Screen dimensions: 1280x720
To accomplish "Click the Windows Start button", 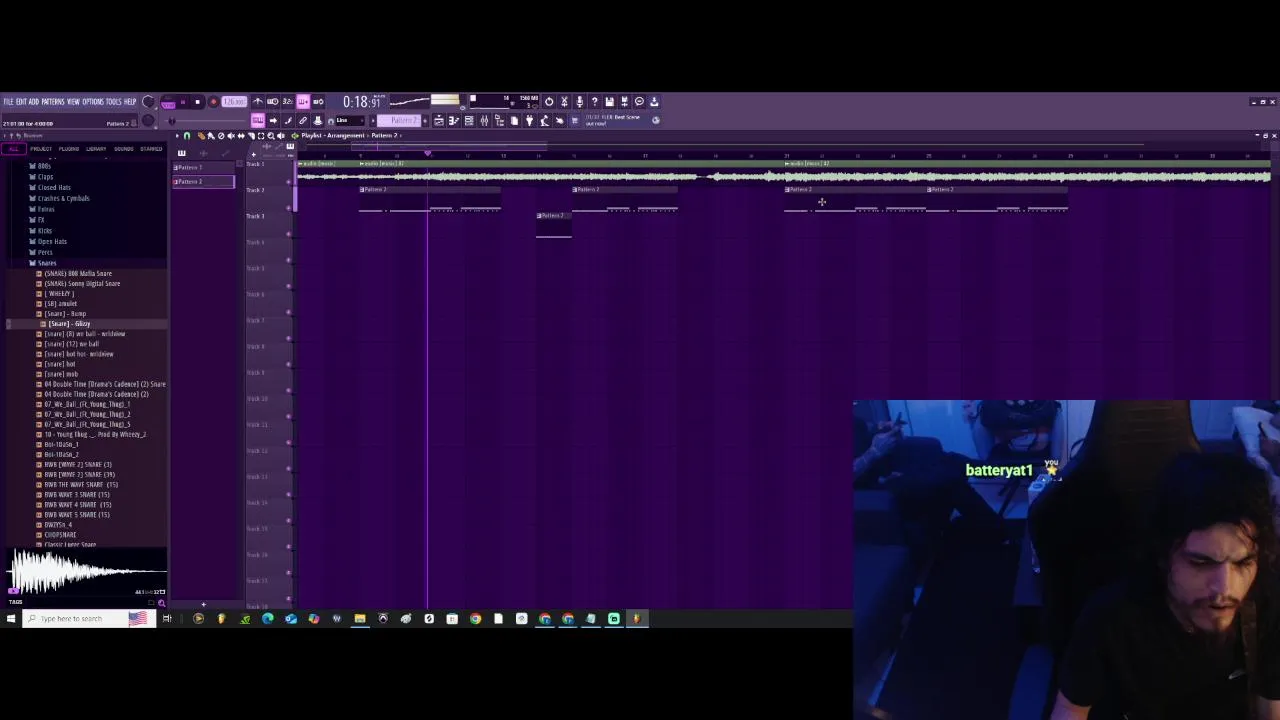I will (x=10, y=618).
